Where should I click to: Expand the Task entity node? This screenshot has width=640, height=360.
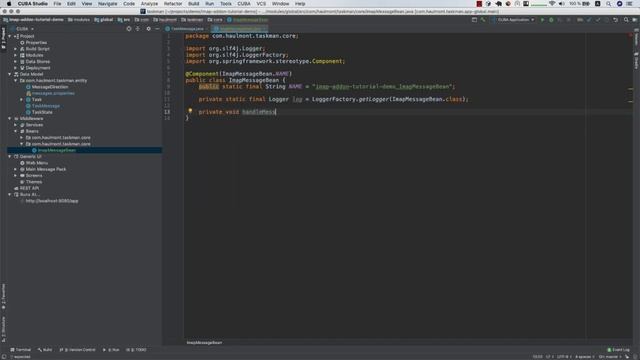tap(22, 100)
